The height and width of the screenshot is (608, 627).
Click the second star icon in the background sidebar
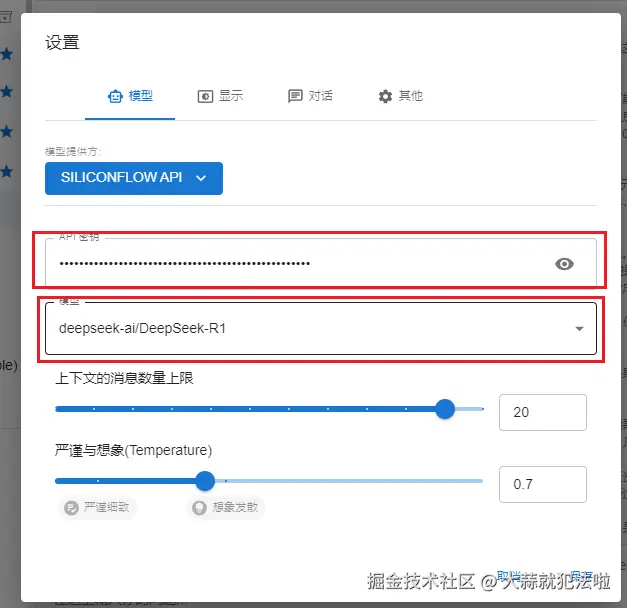pyautogui.click(x=6, y=91)
